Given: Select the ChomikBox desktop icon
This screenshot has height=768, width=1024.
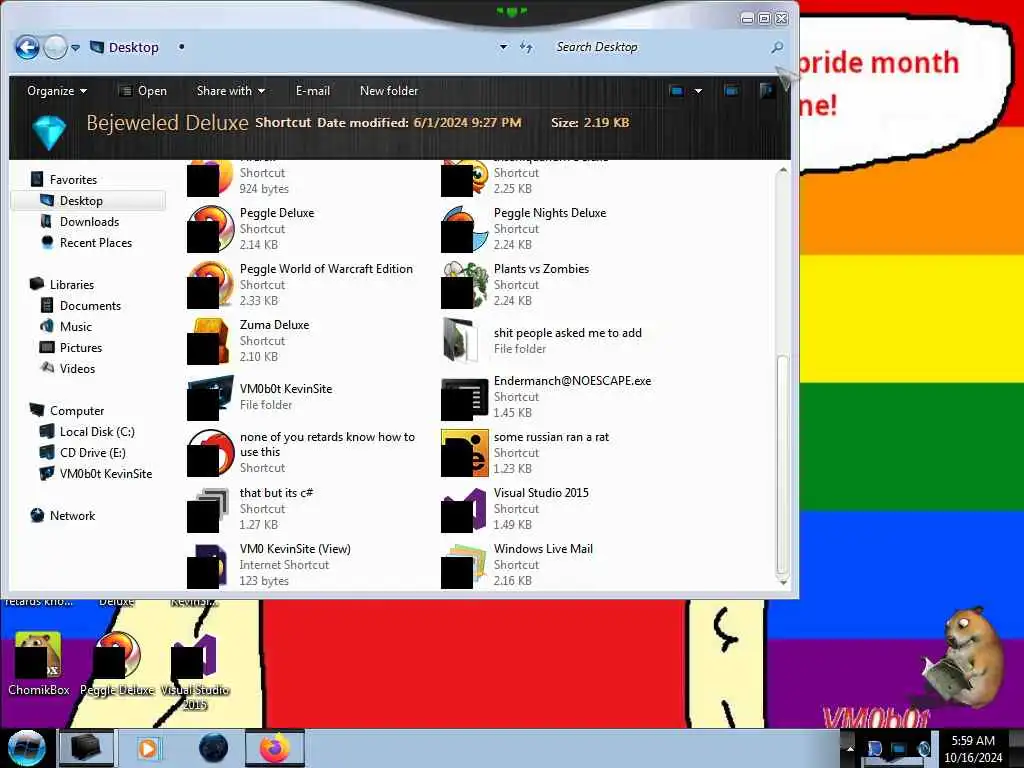Looking at the screenshot, I should pyautogui.click(x=39, y=664).
